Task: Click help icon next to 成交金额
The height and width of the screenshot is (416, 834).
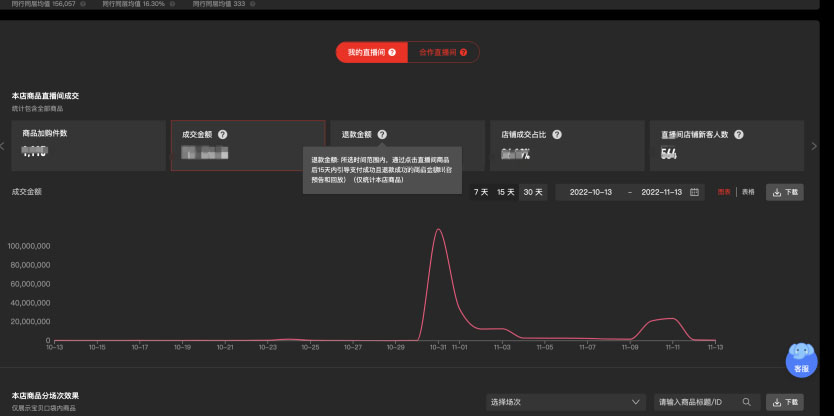Action: (x=222, y=134)
